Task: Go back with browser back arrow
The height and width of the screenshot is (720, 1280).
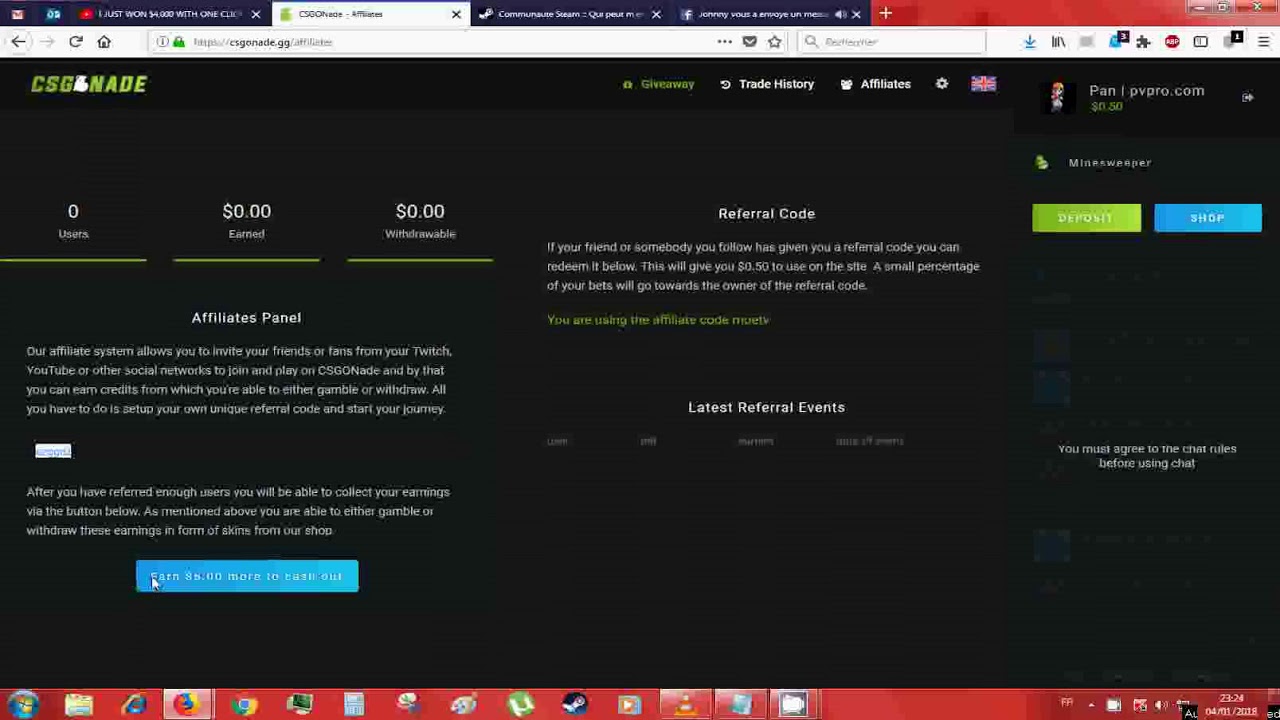Action: tap(18, 42)
